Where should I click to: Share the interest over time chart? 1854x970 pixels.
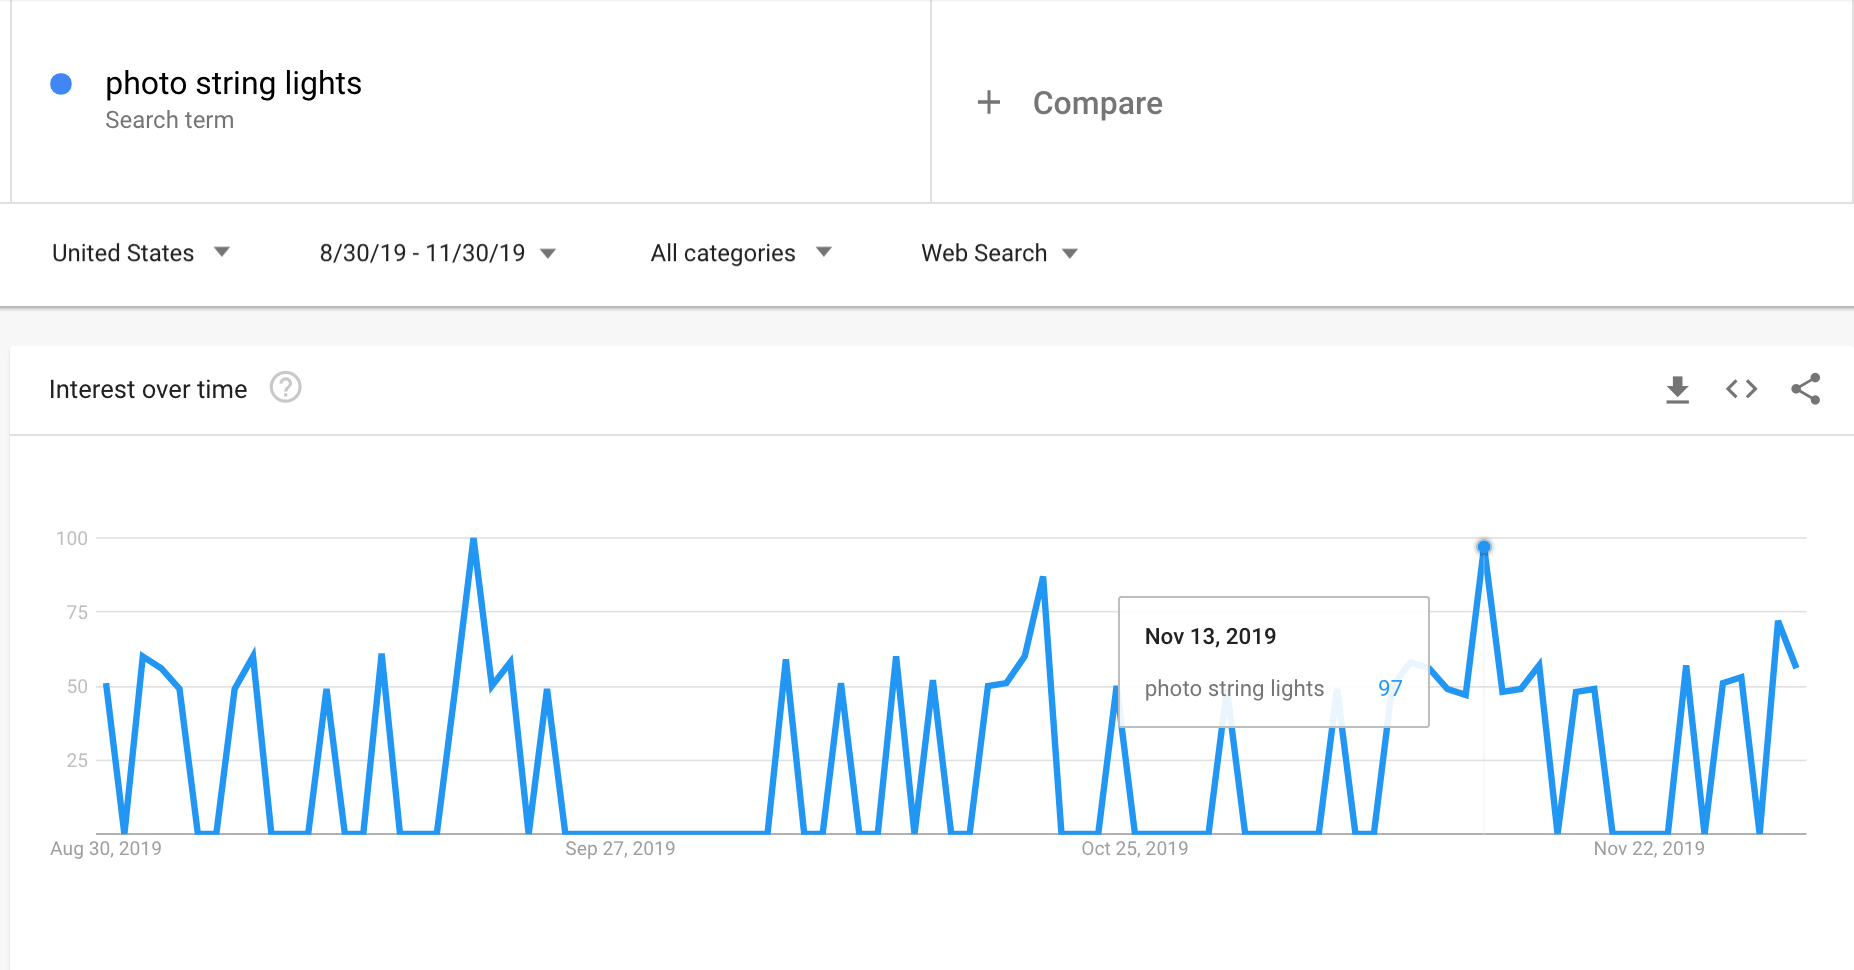(x=1805, y=389)
